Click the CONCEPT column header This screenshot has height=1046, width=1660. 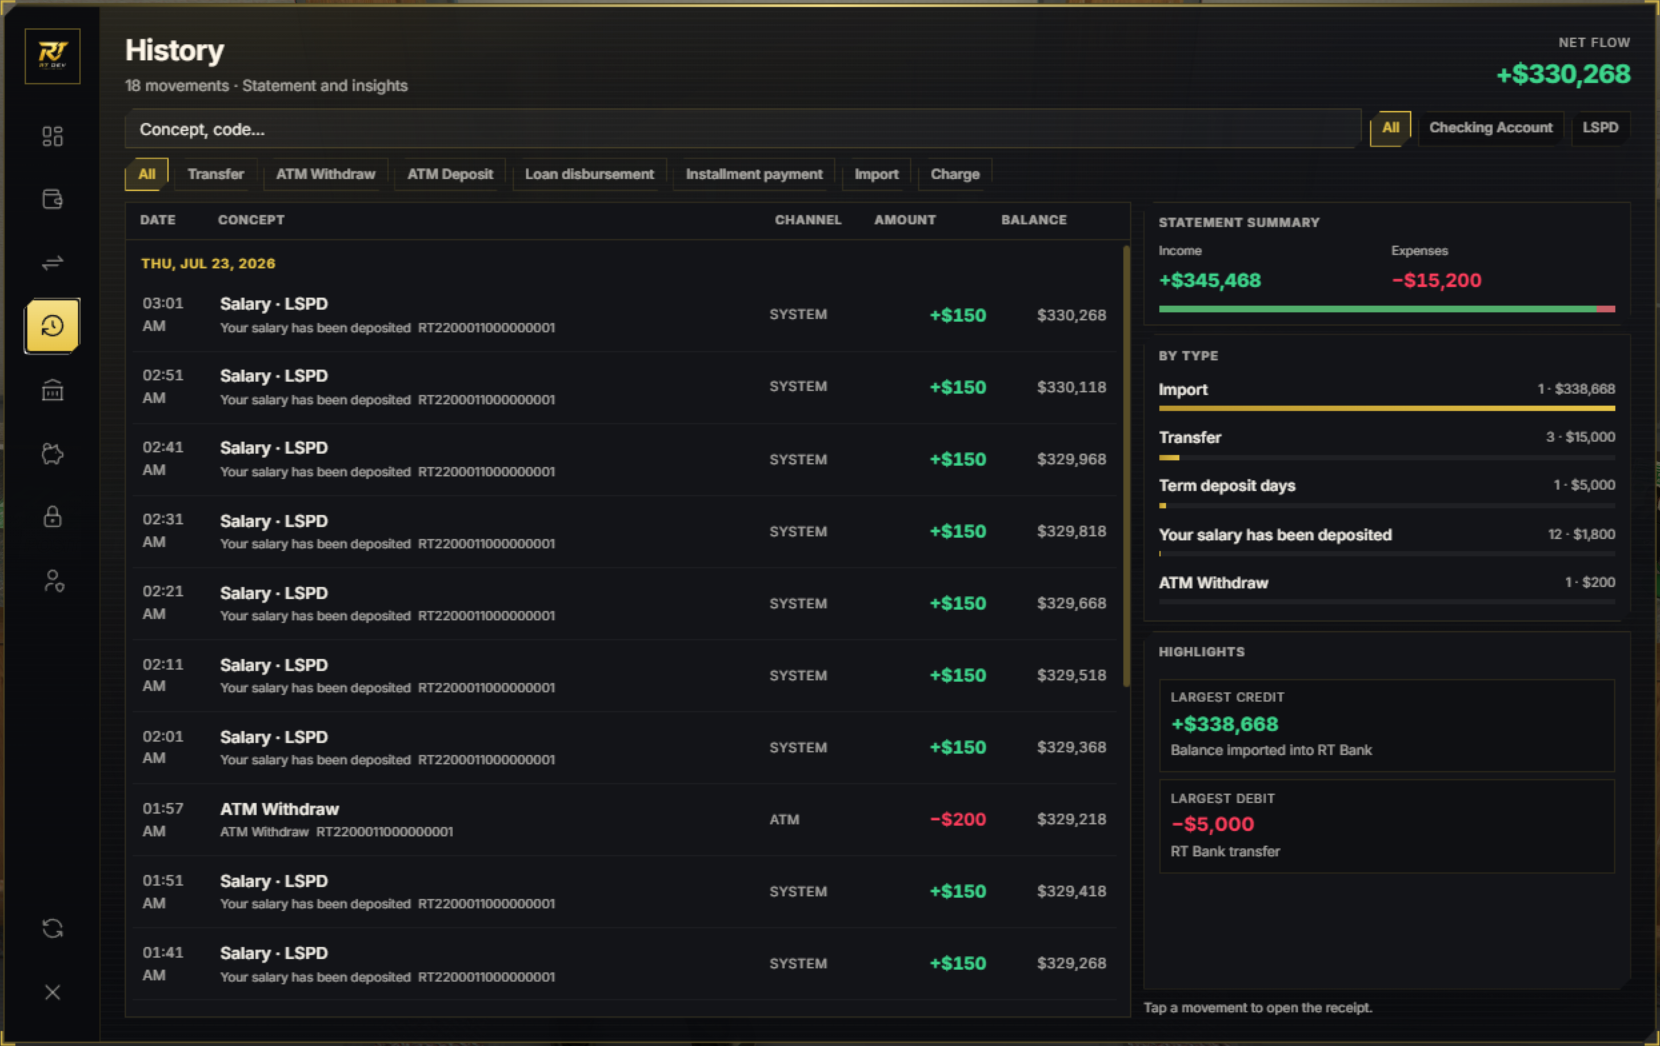(x=251, y=220)
